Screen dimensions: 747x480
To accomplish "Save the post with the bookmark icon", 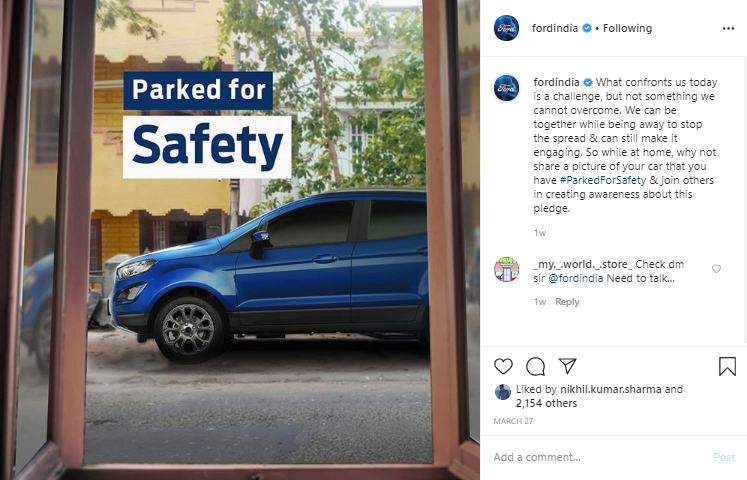I will coord(727,366).
